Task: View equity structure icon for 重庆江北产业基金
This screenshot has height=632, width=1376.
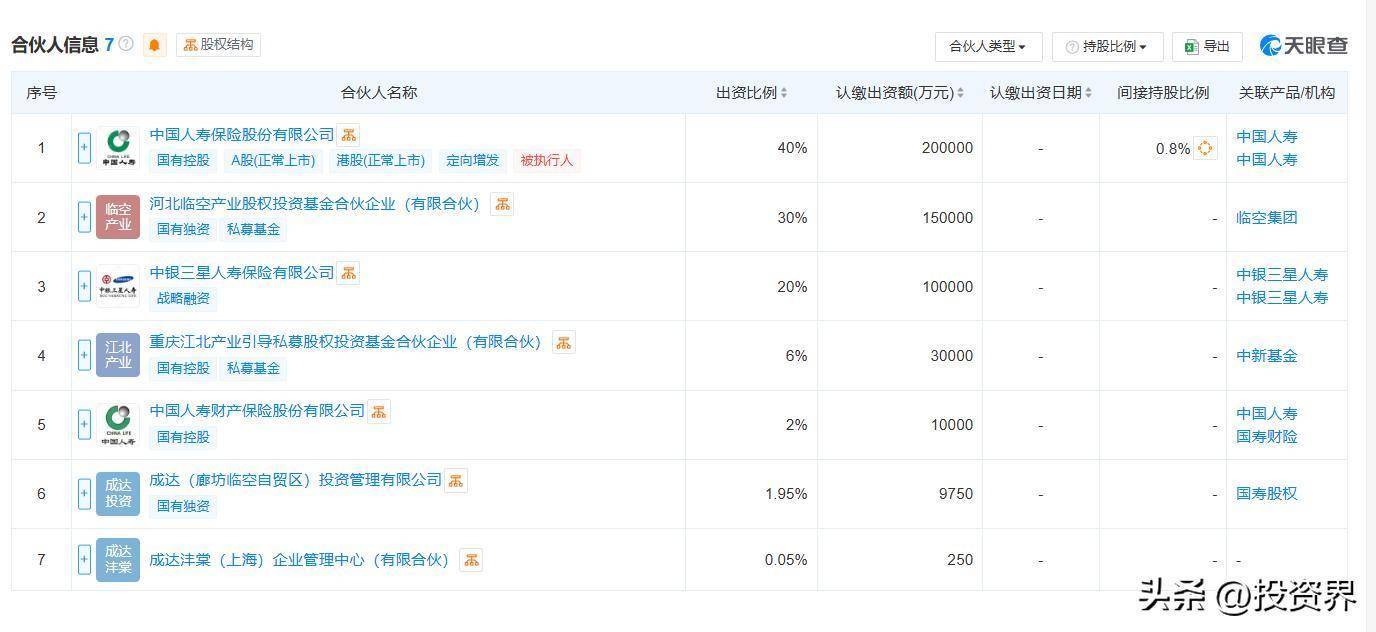Action: coord(564,342)
